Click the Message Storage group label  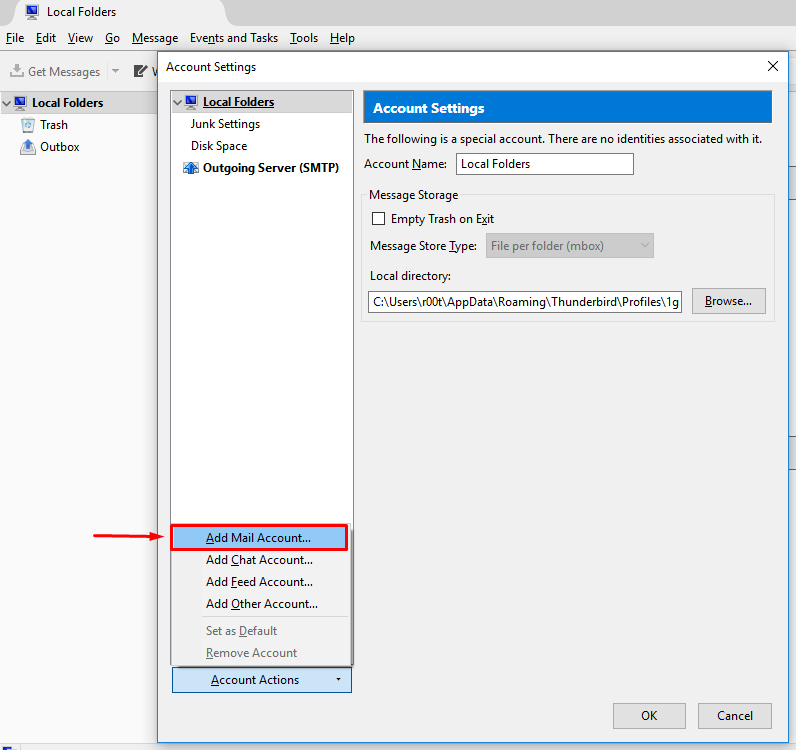pyautogui.click(x=413, y=195)
